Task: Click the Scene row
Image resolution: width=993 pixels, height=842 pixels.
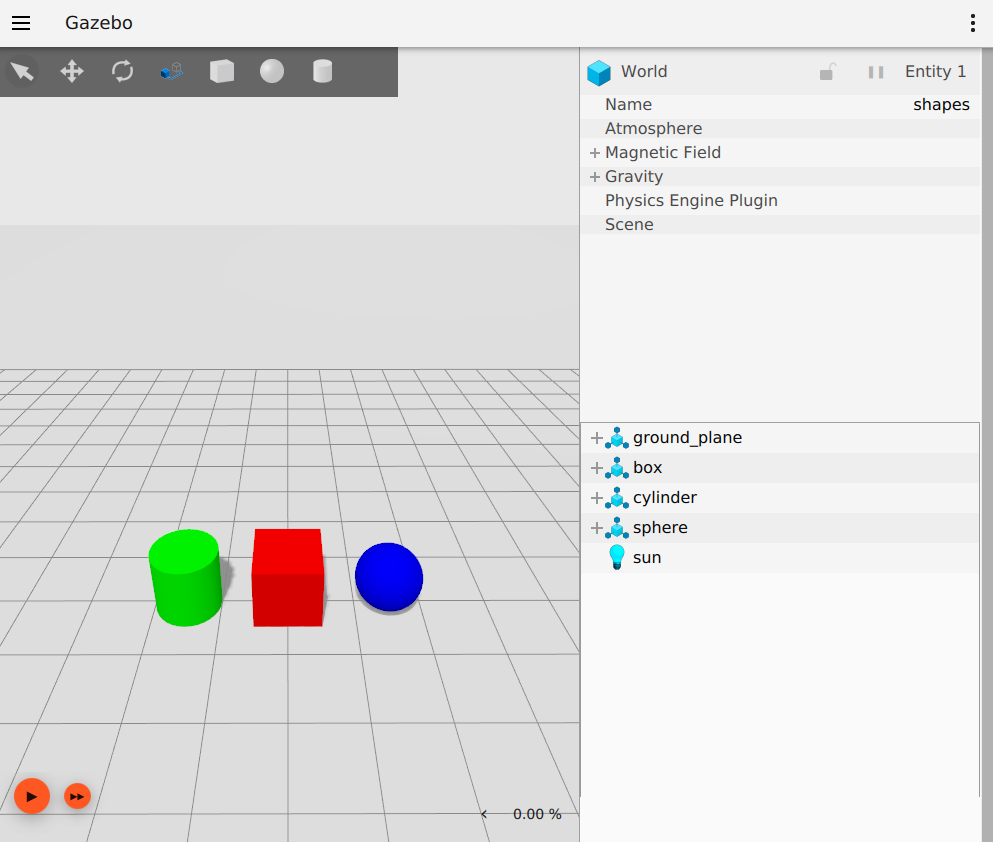Action: (x=780, y=225)
